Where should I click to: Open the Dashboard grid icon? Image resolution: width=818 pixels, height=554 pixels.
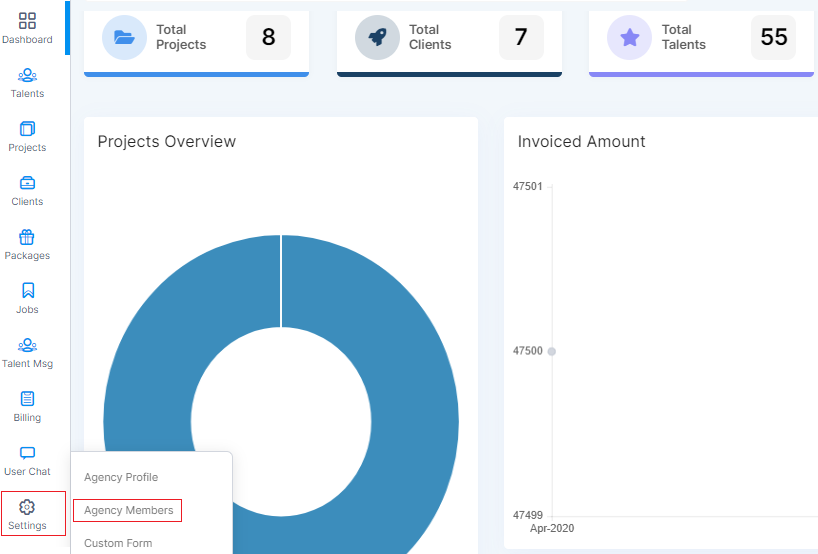[27, 21]
